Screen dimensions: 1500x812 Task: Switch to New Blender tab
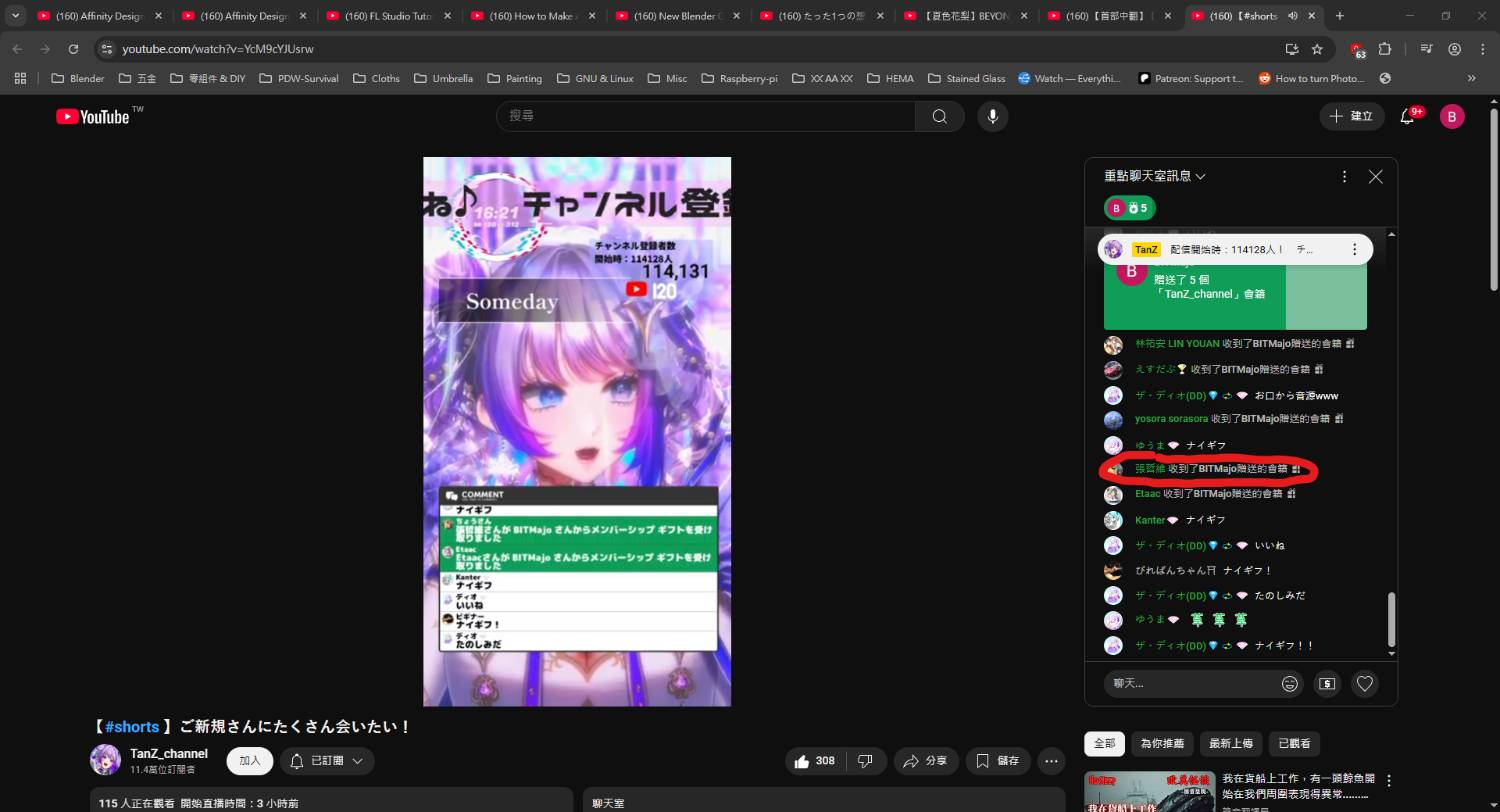tap(679, 16)
